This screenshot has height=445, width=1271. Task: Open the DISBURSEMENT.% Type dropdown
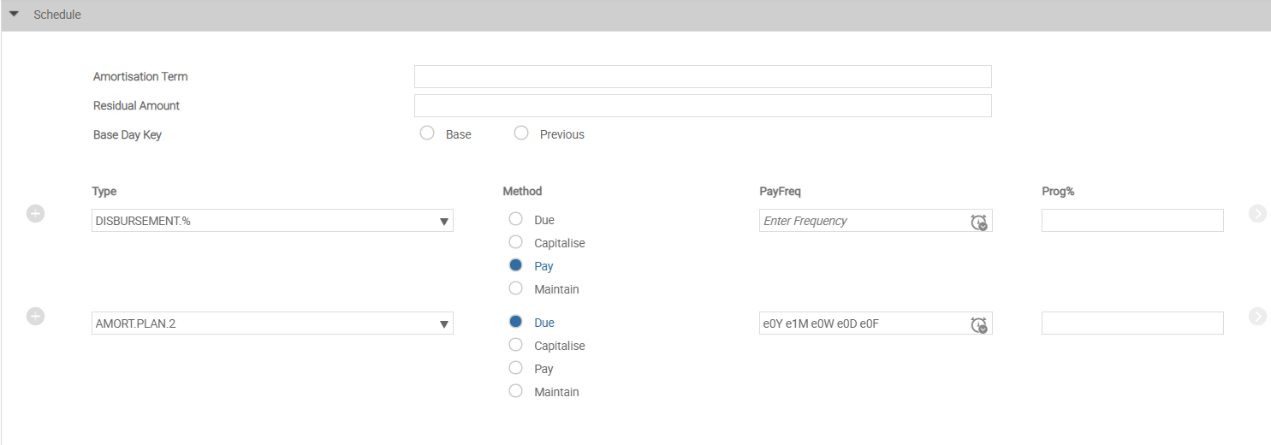tap(444, 222)
